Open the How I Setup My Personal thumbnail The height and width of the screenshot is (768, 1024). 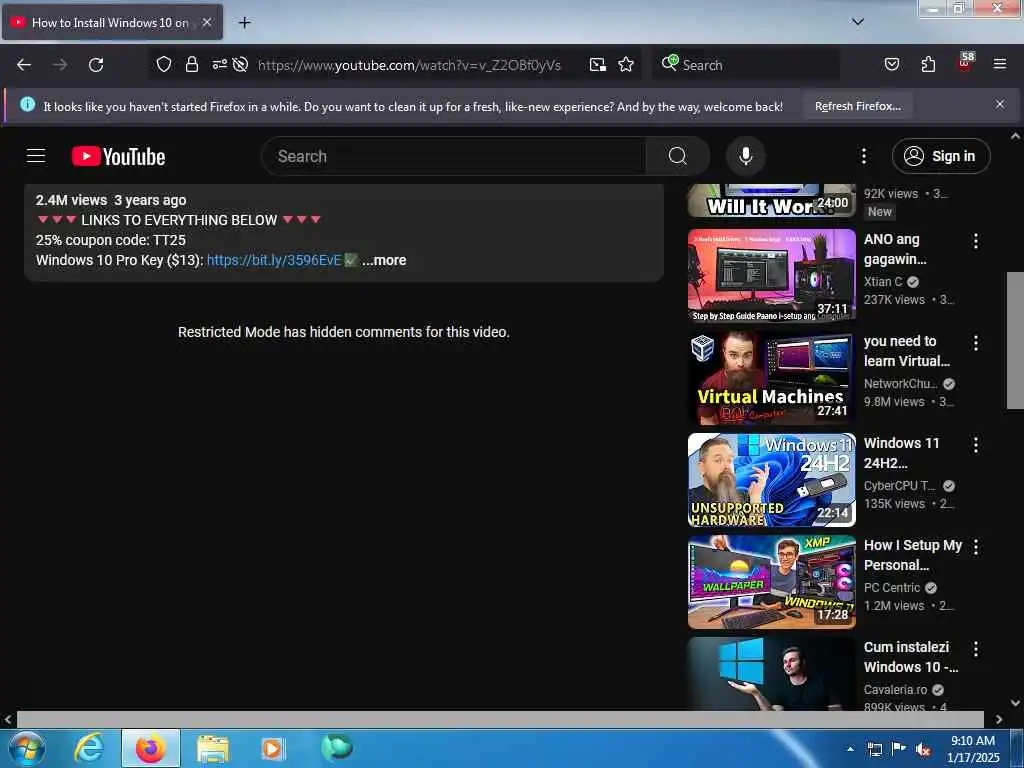(x=771, y=581)
